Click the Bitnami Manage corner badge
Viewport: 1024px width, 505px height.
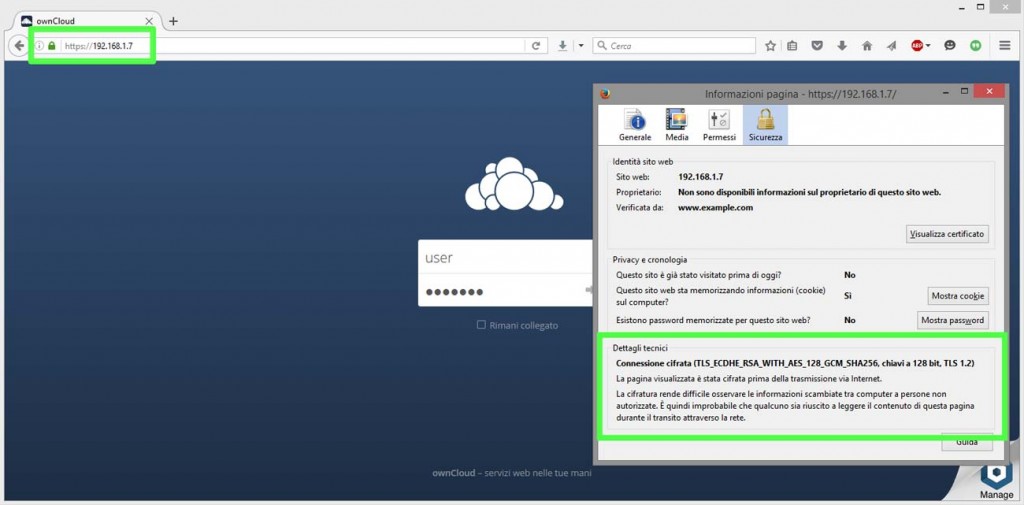[996, 480]
